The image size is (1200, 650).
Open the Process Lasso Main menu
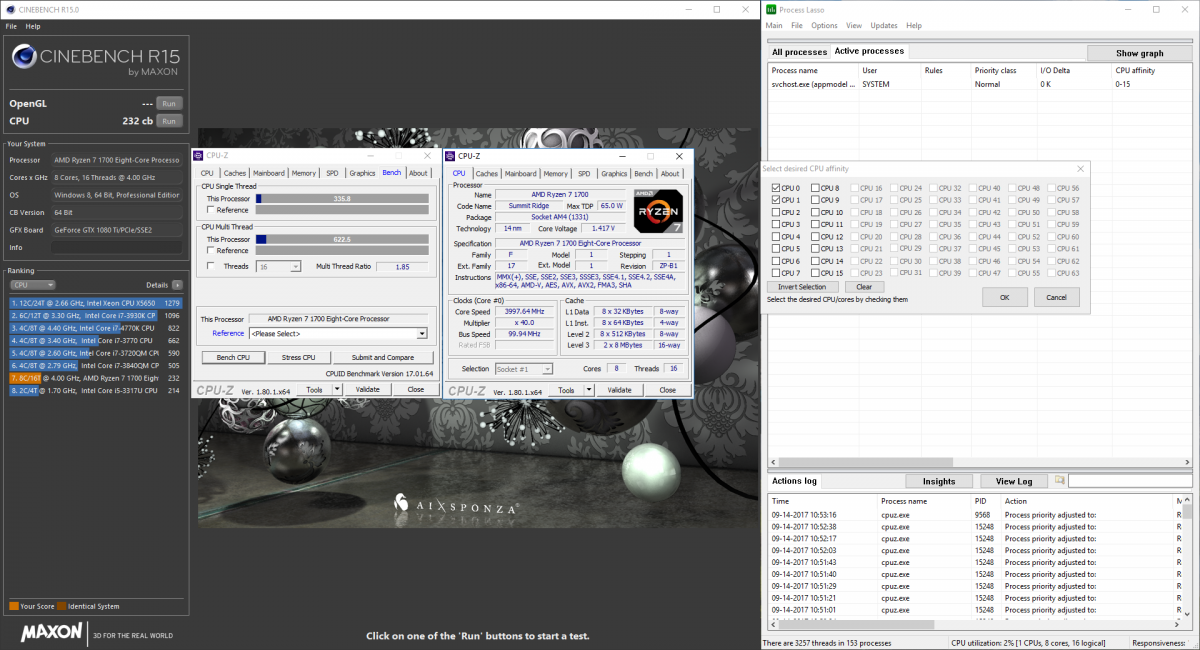(774, 25)
